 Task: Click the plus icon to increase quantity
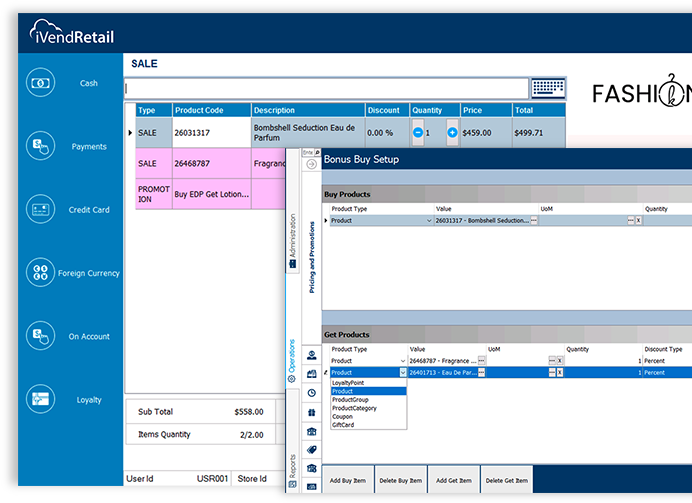[x=452, y=132]
